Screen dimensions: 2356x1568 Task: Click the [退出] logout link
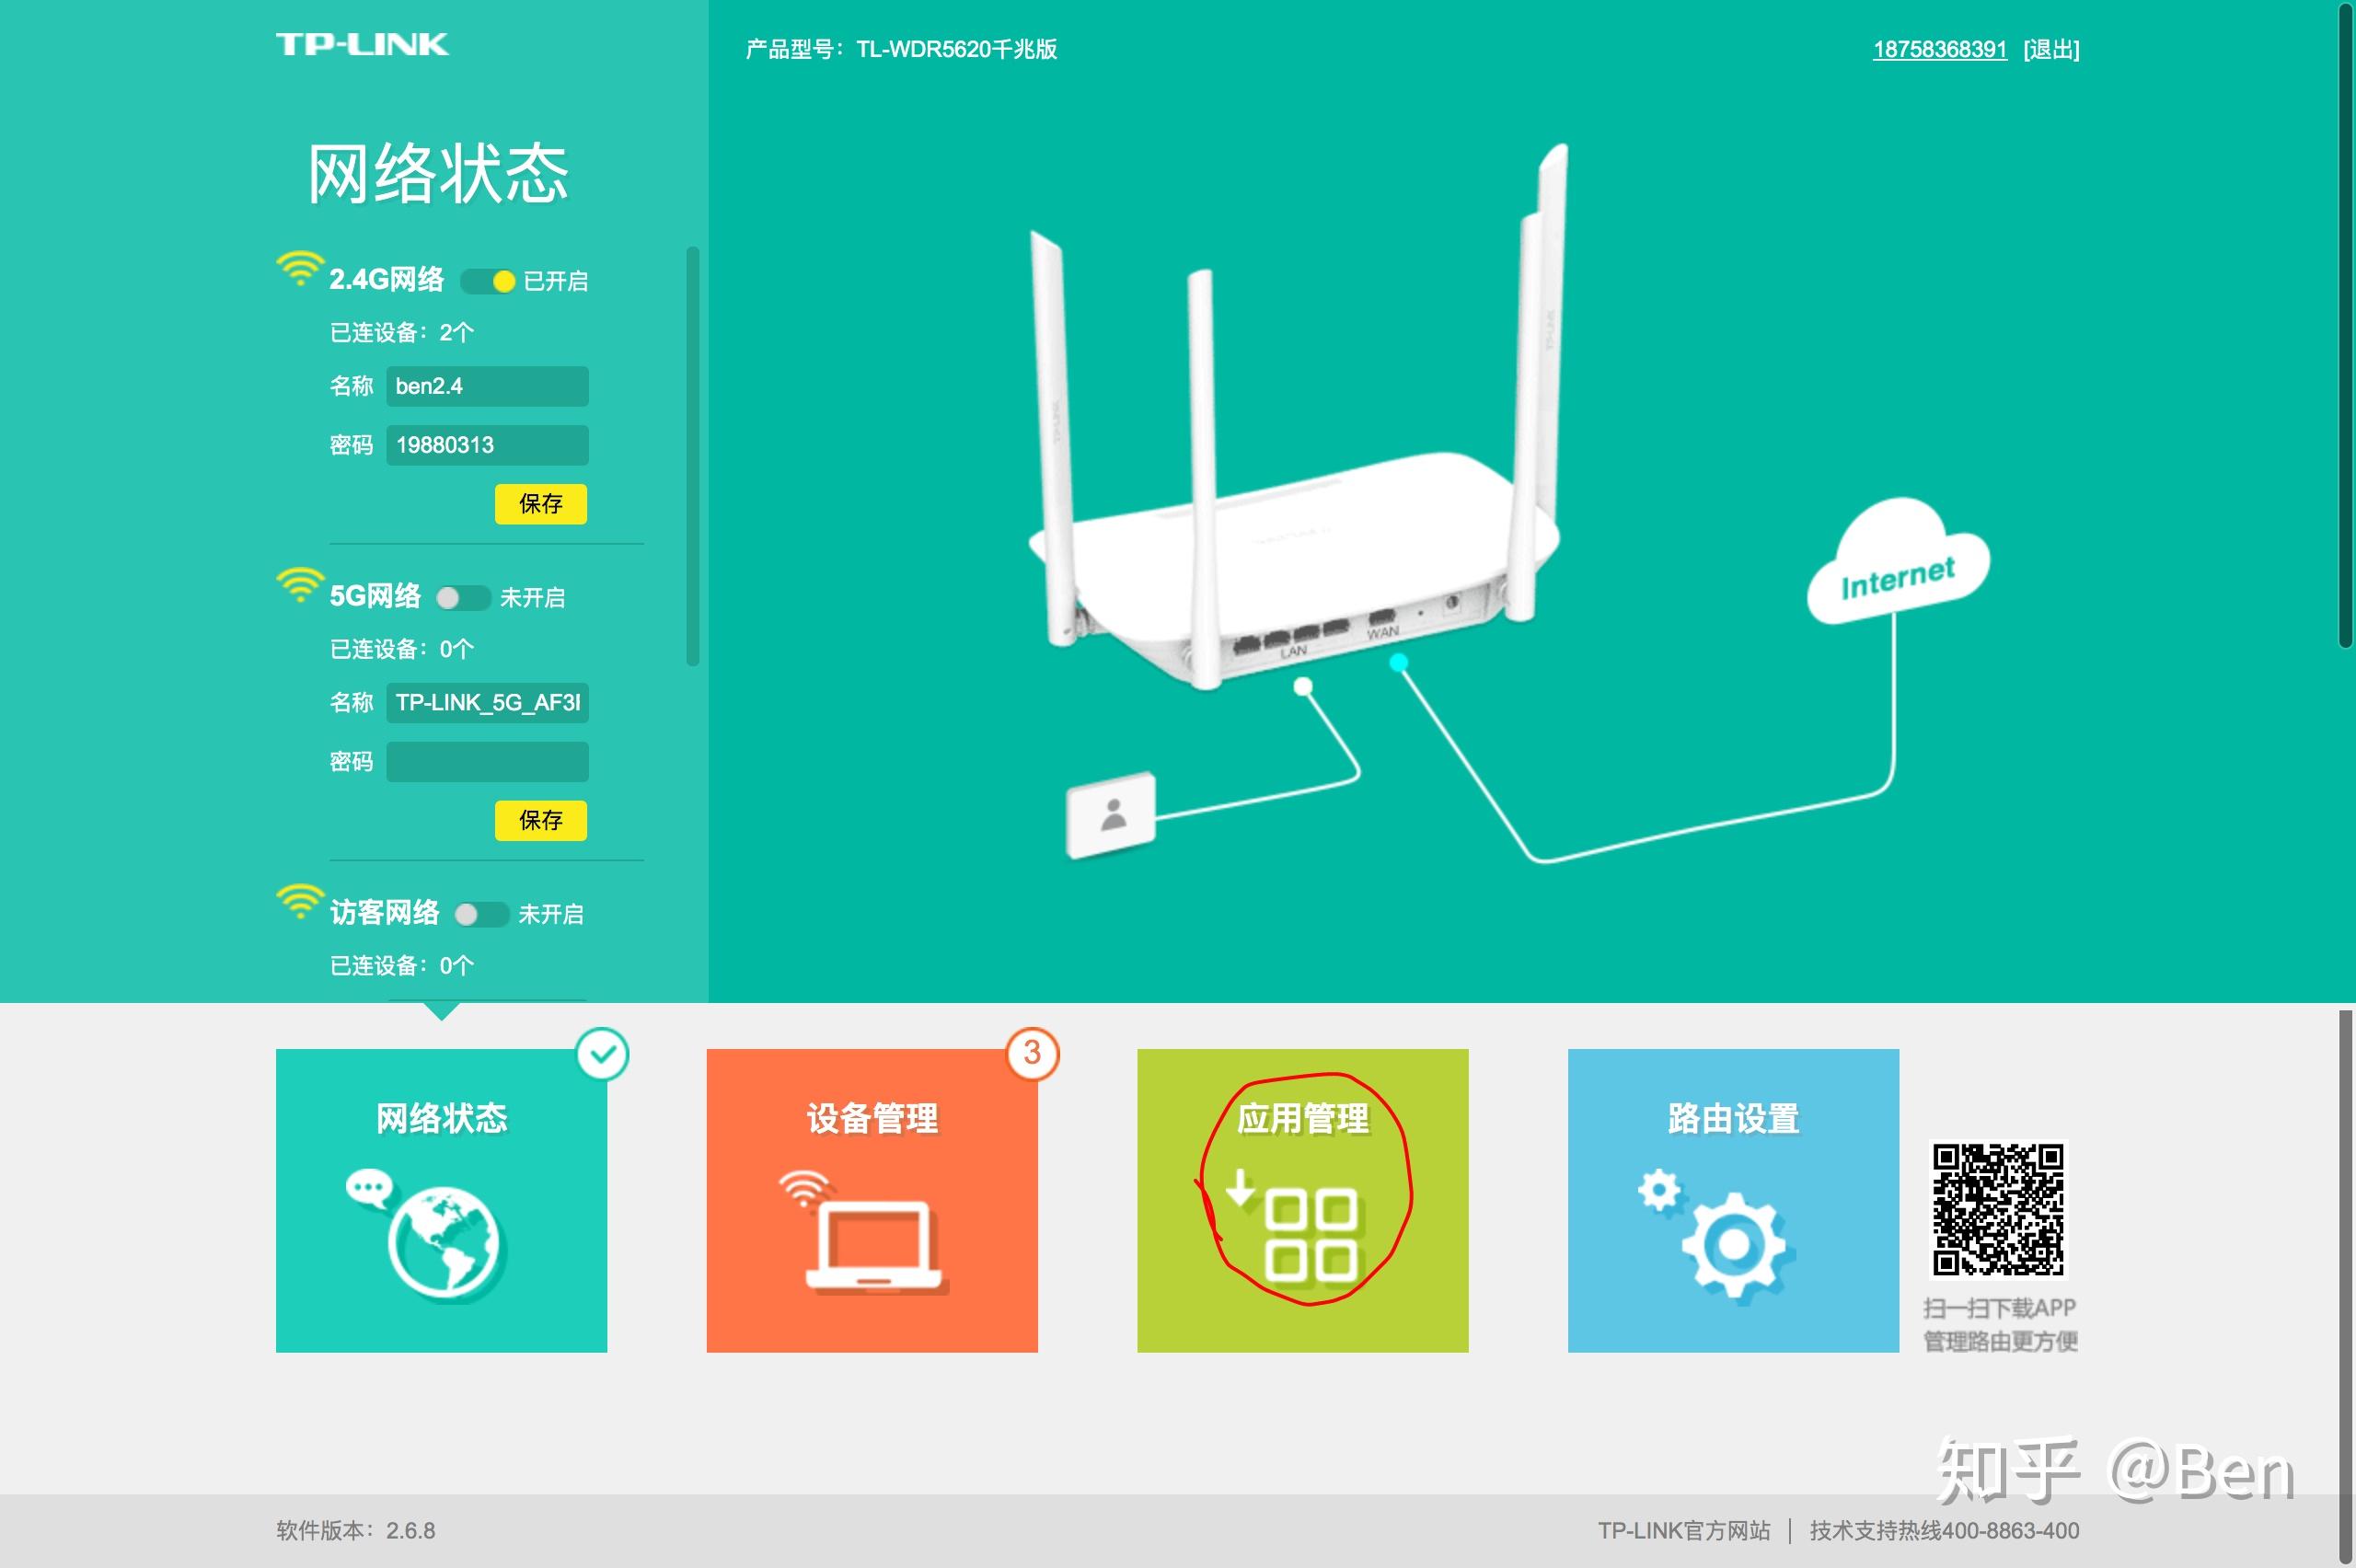[x=2051, y=49]
